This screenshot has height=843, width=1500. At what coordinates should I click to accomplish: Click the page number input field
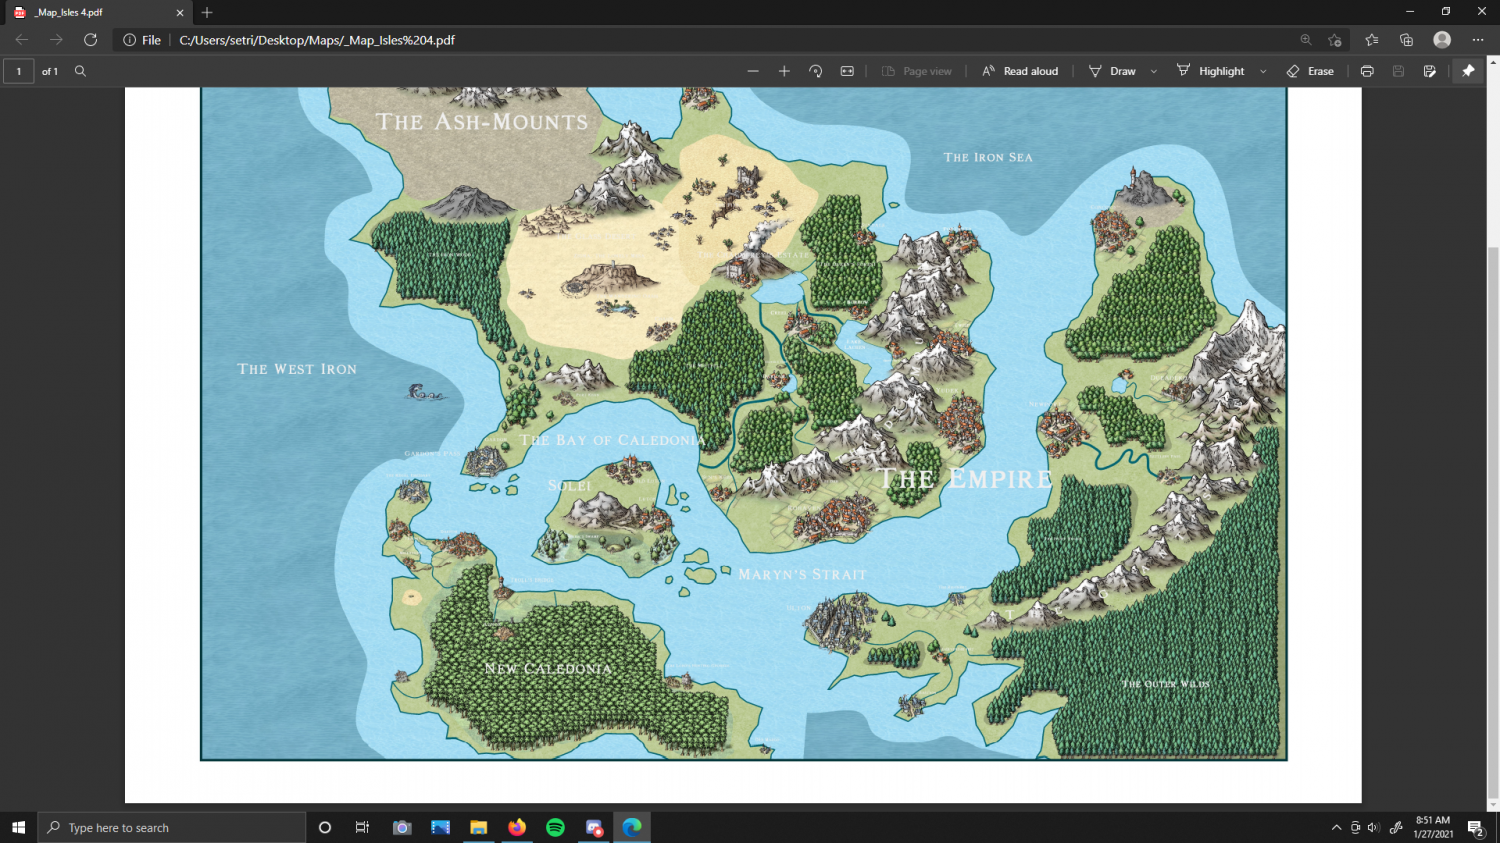(x=19, y=71)
